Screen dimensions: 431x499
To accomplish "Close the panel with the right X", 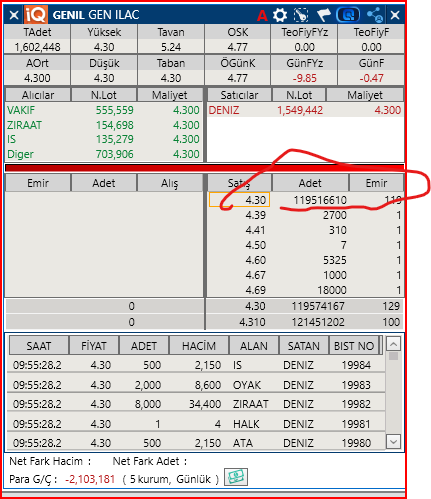I will pyautogui.click(x=395, y=15).
